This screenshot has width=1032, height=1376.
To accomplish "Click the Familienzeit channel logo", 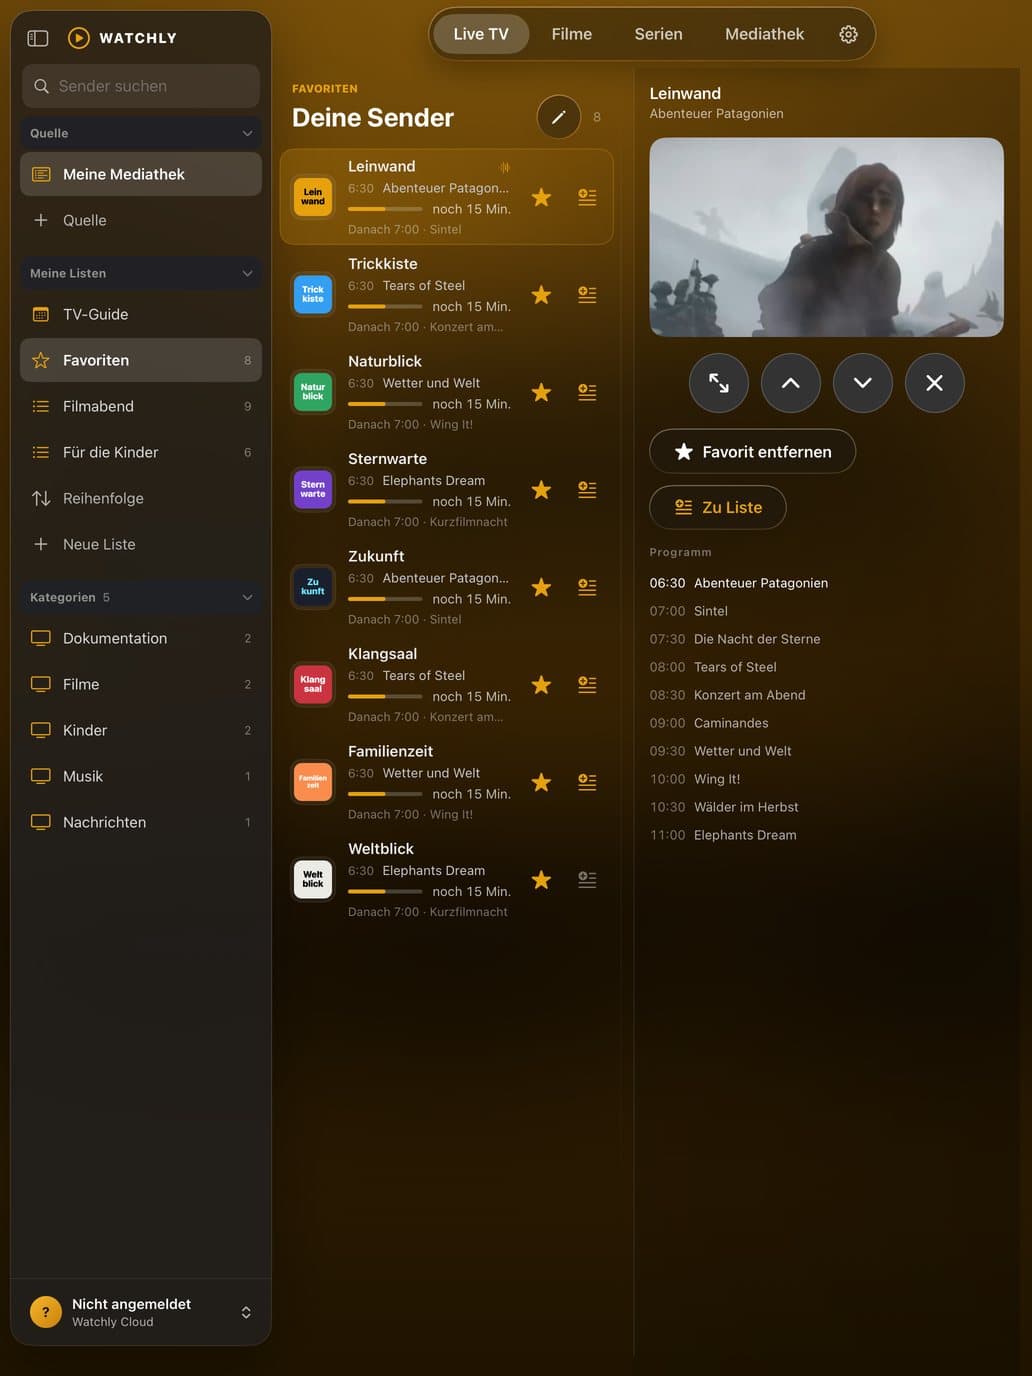I will pyautogui.click(x=313, y=782).
